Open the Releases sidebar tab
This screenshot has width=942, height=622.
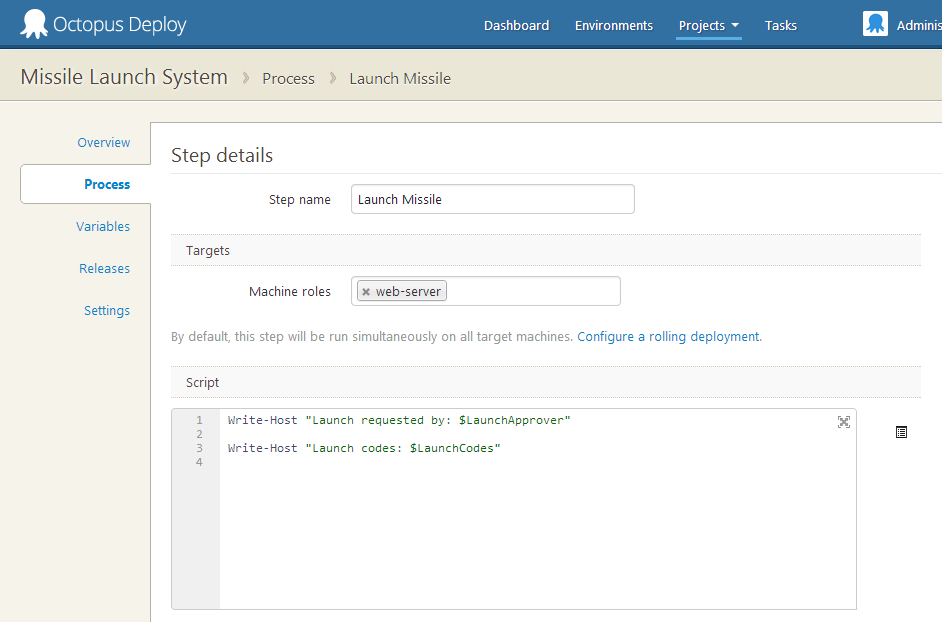tap(105, 269)
